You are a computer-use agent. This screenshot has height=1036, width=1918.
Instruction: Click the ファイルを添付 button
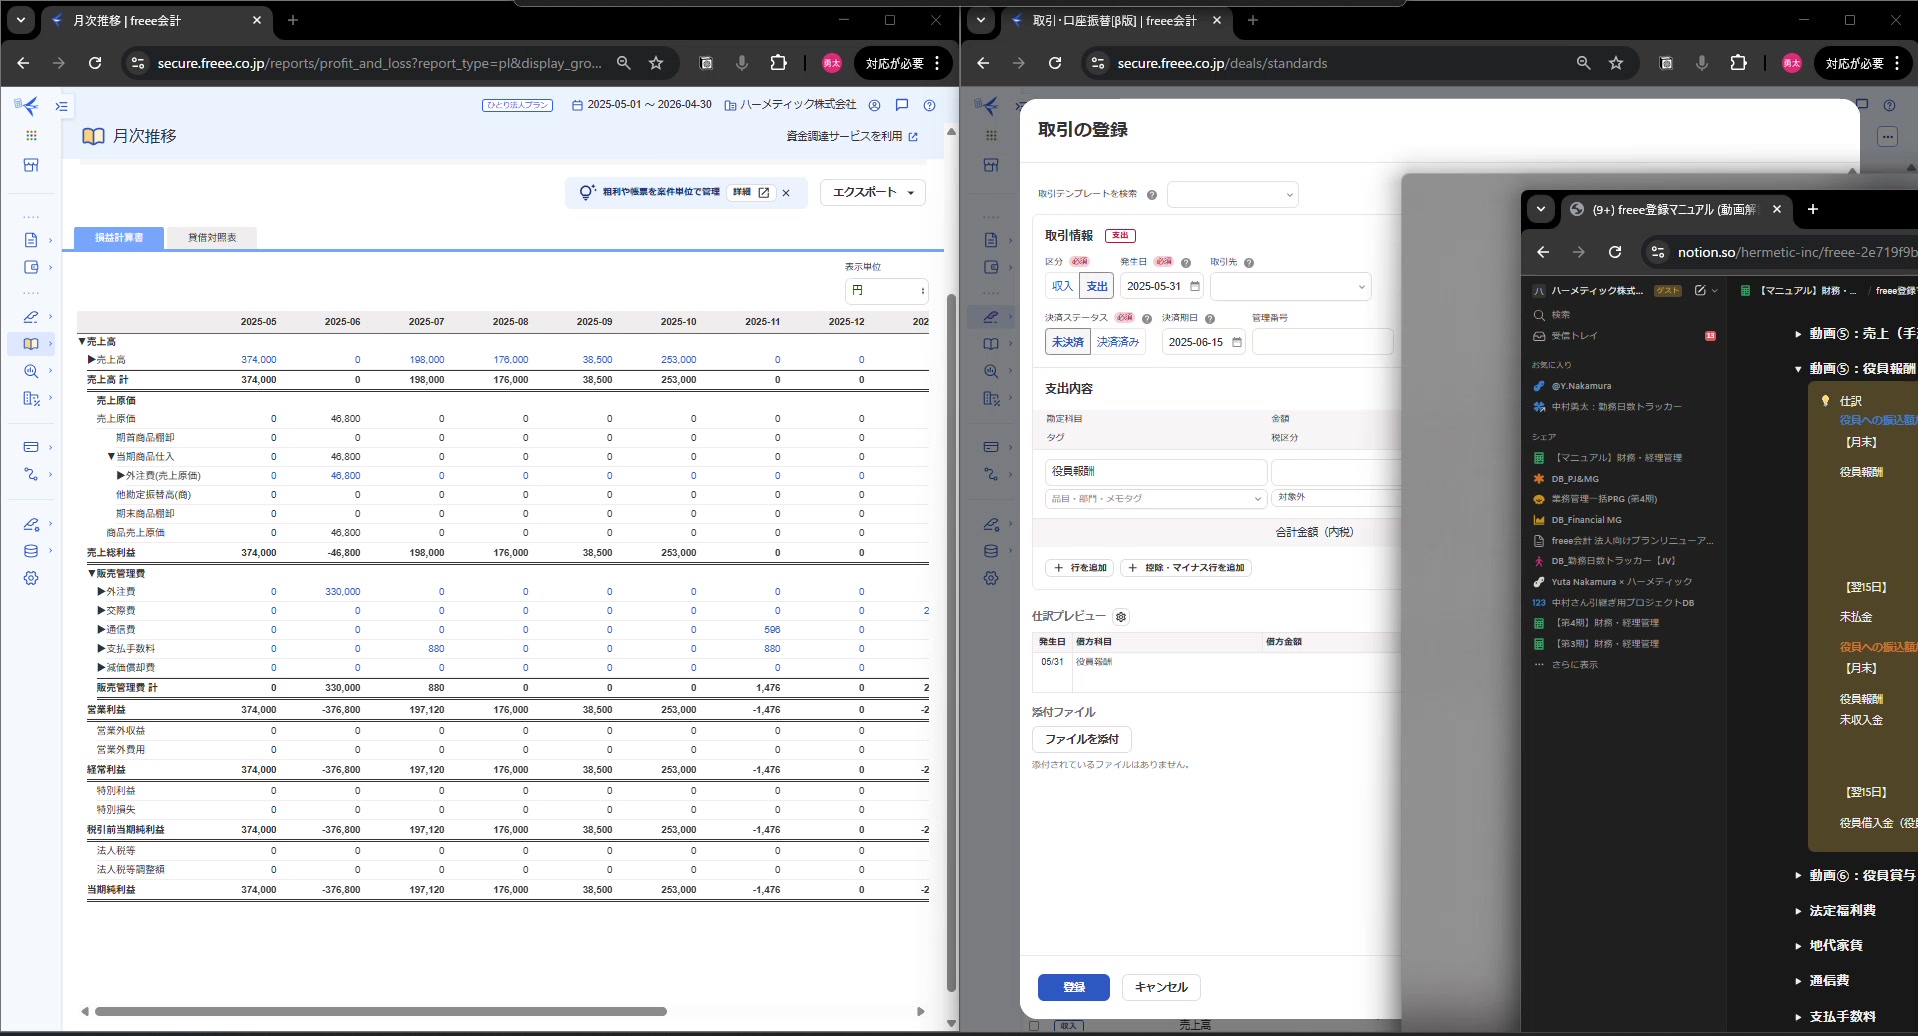[x=1081, y=739]
